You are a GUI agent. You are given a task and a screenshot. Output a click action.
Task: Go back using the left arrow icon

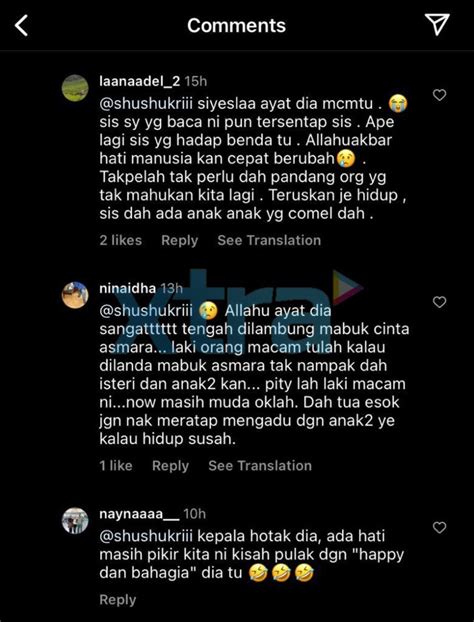[21, 25]
